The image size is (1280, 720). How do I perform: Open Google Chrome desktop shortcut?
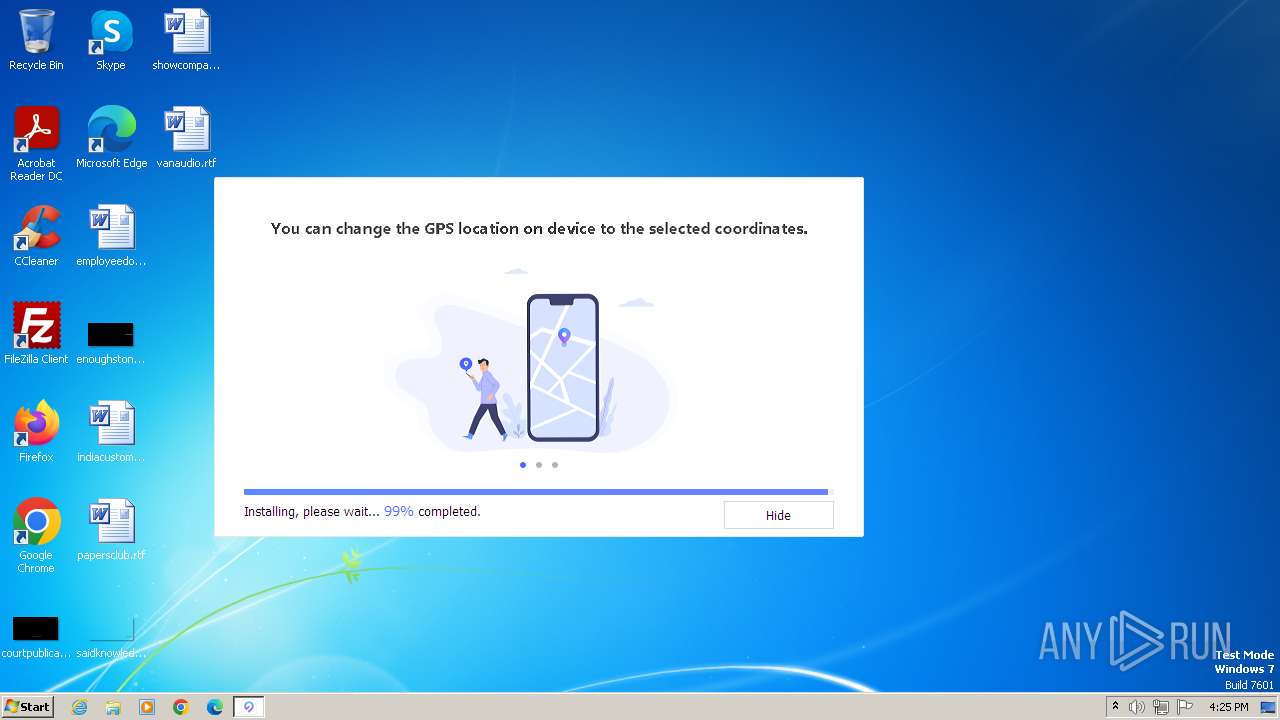[36, 536]
